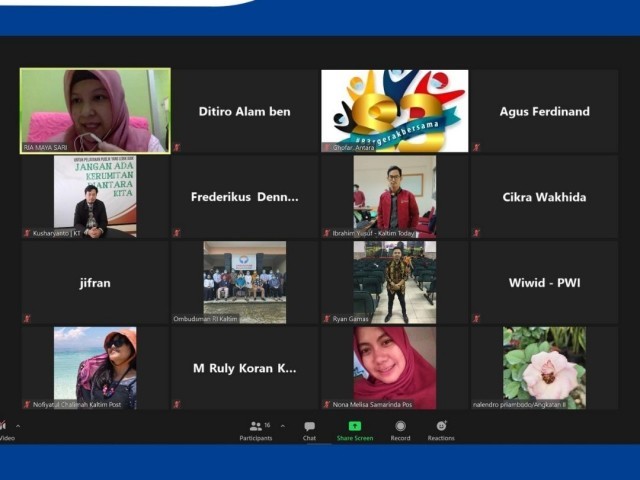Select Ibrahim Yusuf Kaltim Today tile
The height and width of the screenshot is (480, 640).
click(x=394, y=196)
